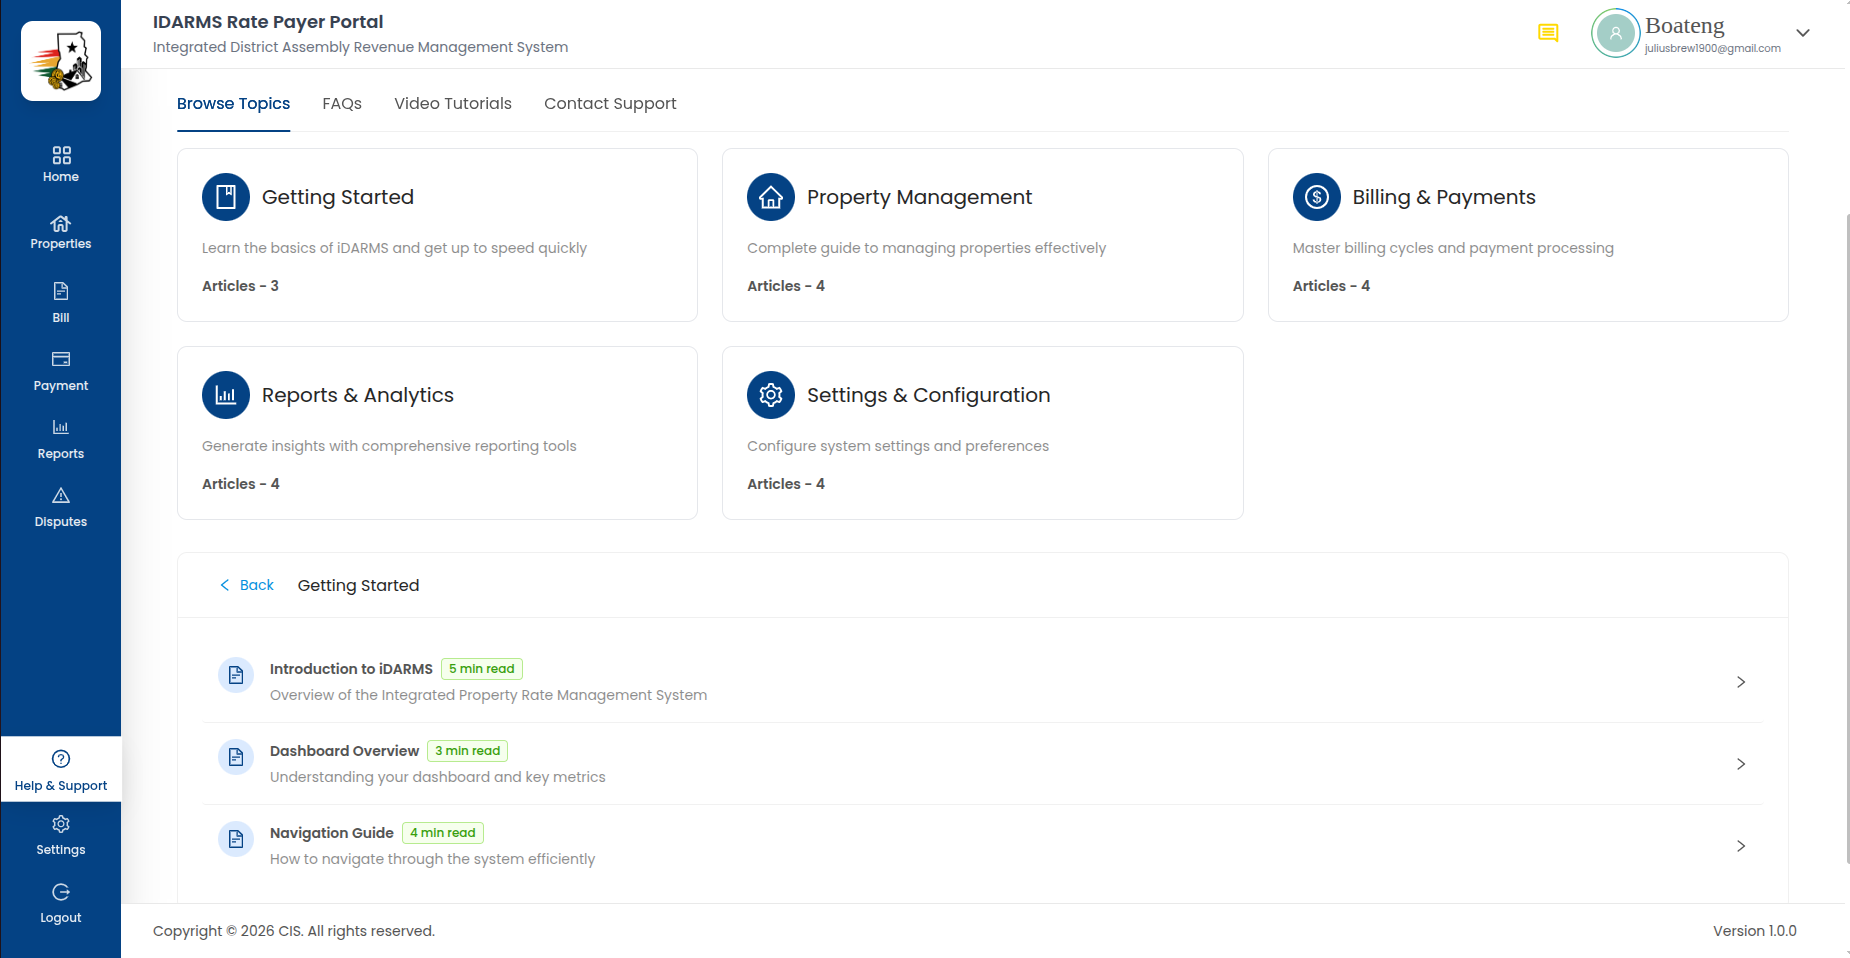Viewport: 1850px width, 958px height.
Task: Click the Getting Started book icon
Action: point(226,197)
